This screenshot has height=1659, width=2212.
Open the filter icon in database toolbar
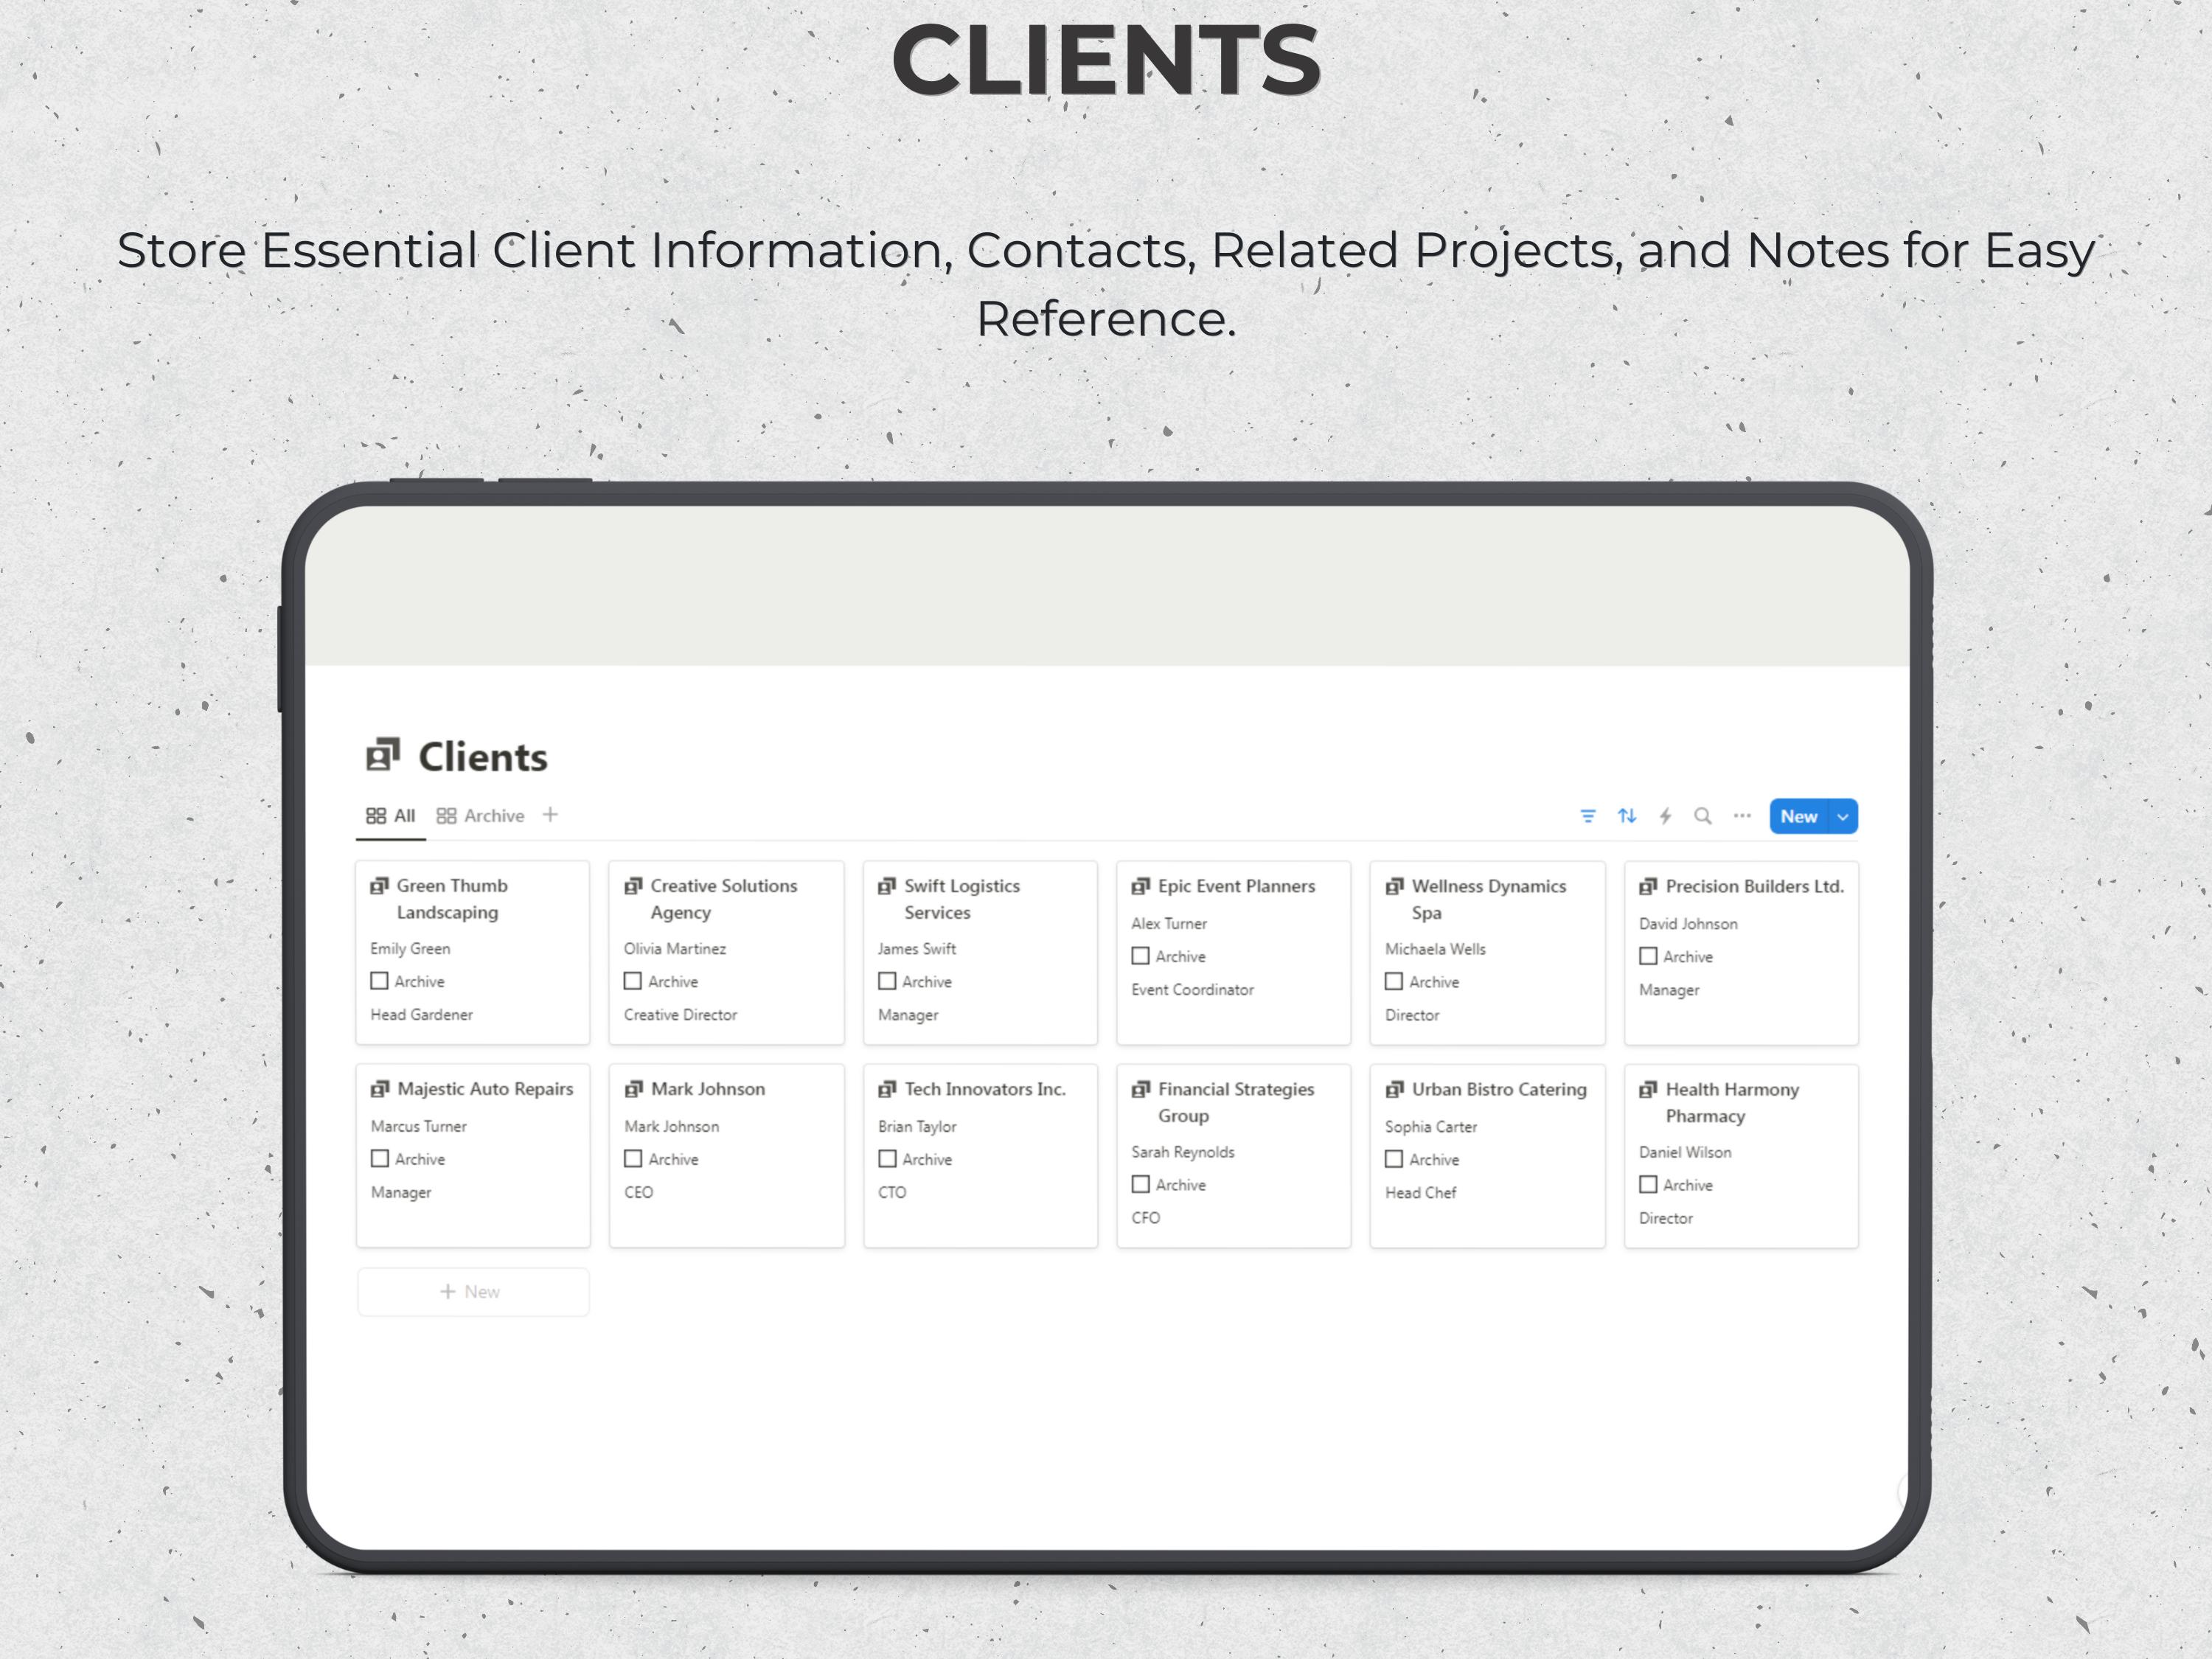pyautogui.click(x=1587, y=816)
